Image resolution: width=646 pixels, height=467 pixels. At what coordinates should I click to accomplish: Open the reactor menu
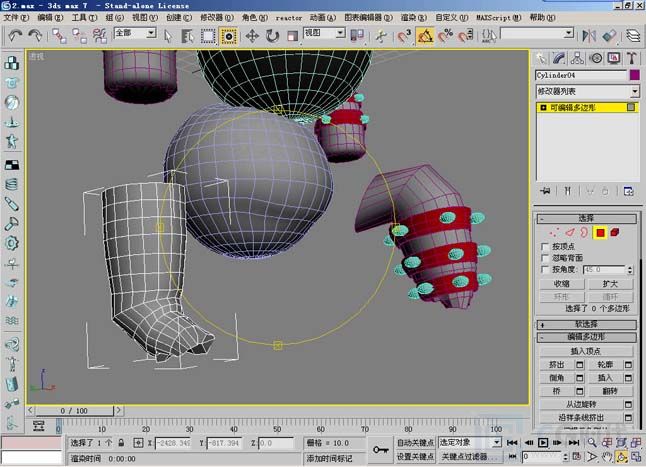tap(288, 18)
